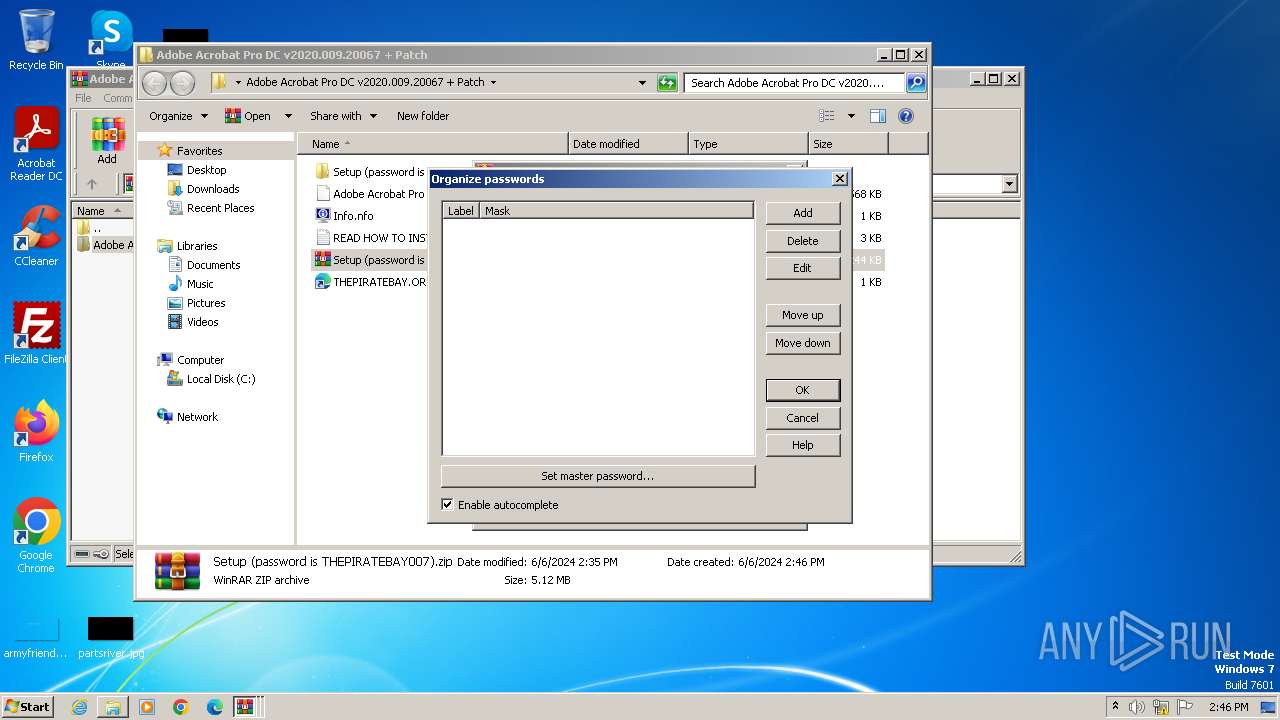This screenshot has width=1280, height=720.
Task: Open Music library
Action: [x=200, y=284]
